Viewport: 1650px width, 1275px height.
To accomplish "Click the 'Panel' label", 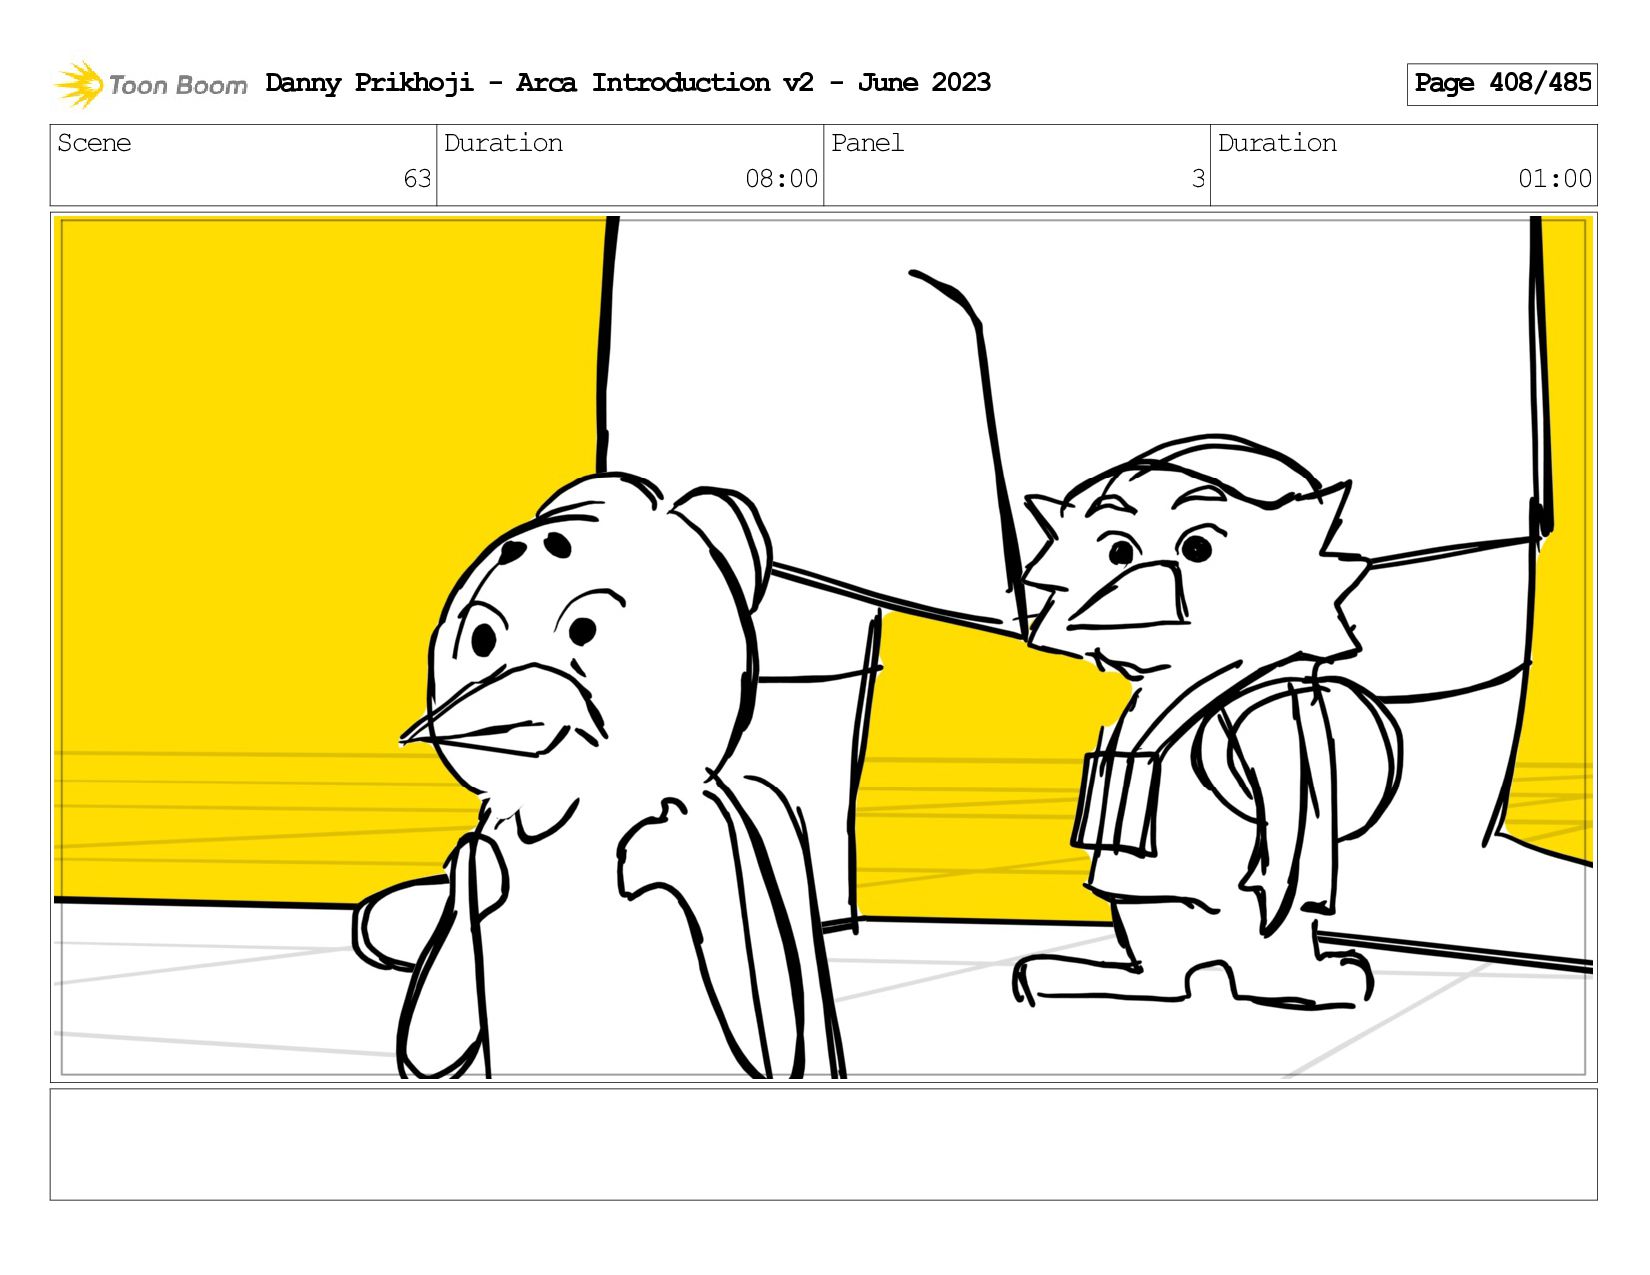I will tap(867, 143).
